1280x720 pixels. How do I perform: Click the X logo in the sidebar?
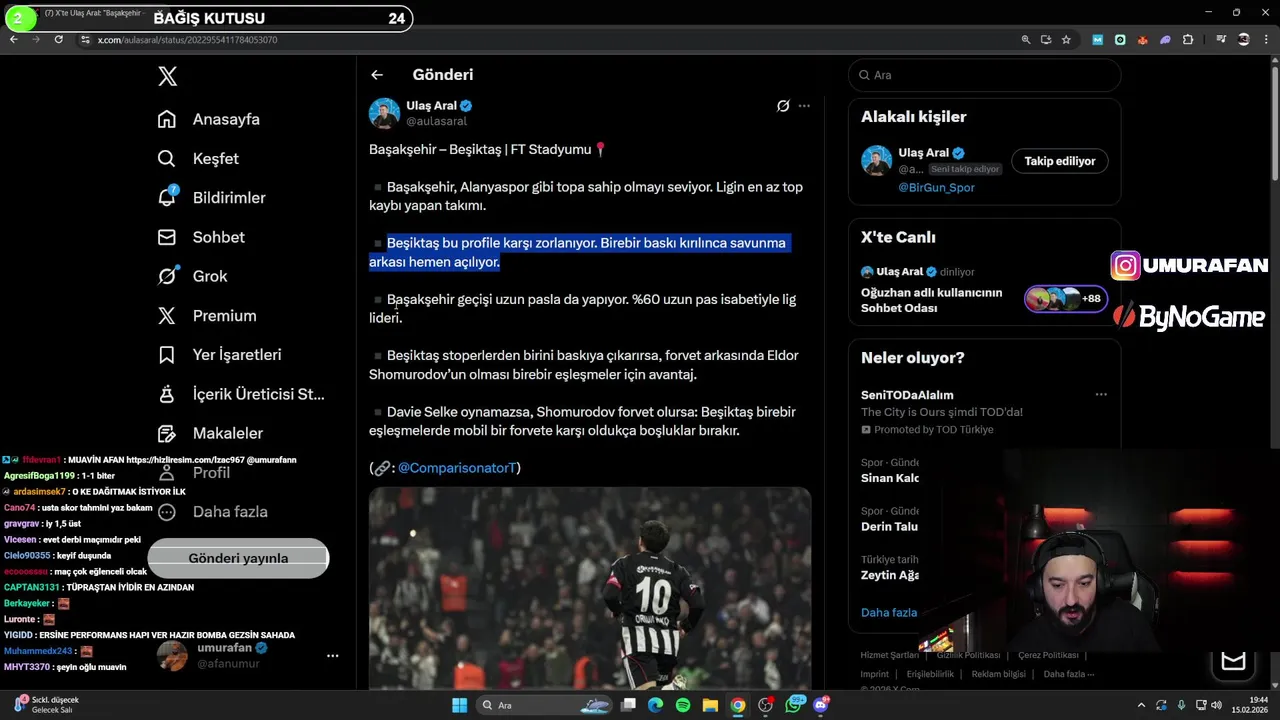tap(167, 76)
